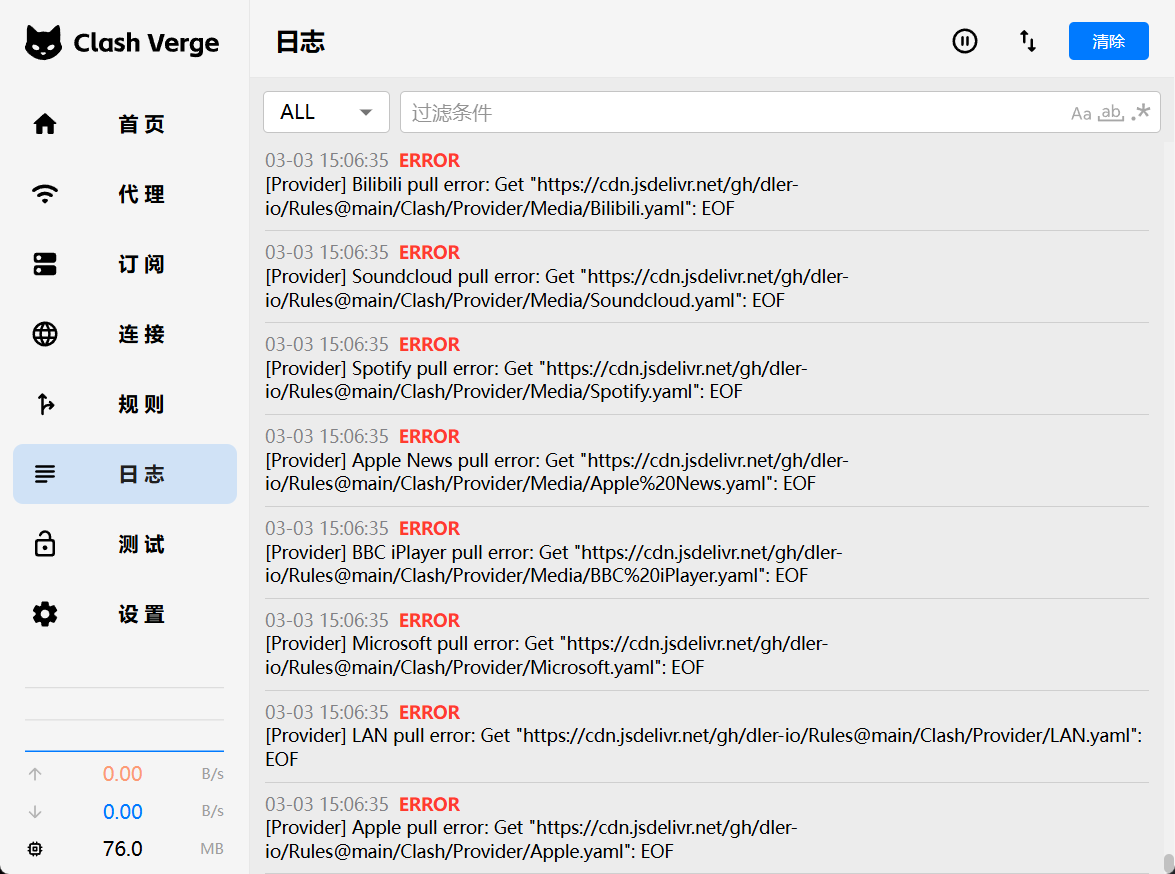Image resolution: width=1175 pixels, height=874 pixels.
Task: Toggle match whole word (ab) filter option
Action: click(x=1110, y=113)
